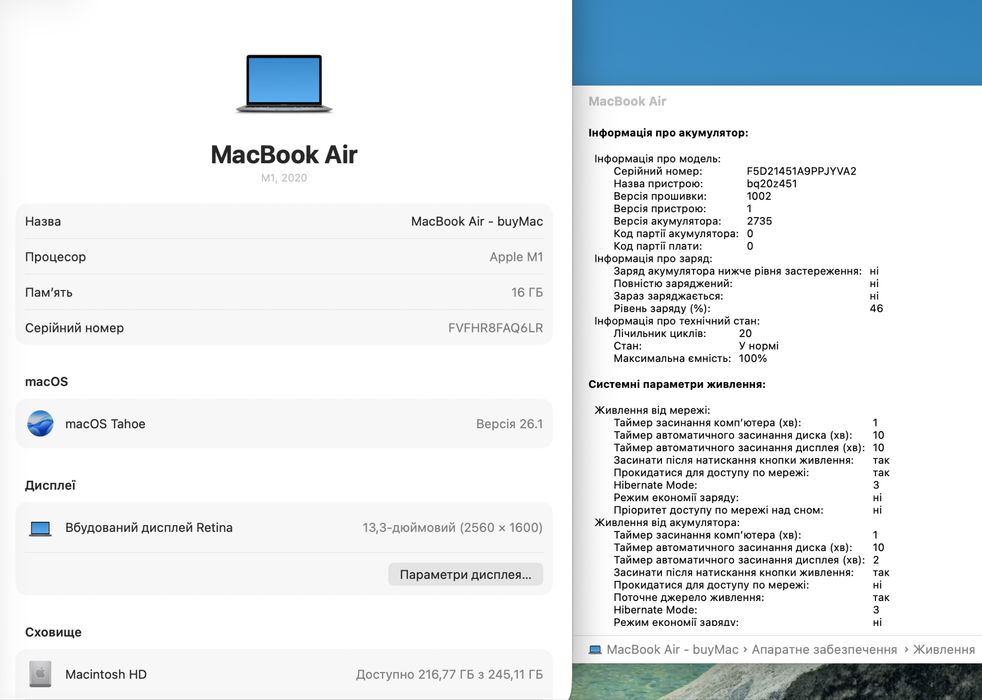Click the "Рівень заряду (%):" label

click(662, 309)
